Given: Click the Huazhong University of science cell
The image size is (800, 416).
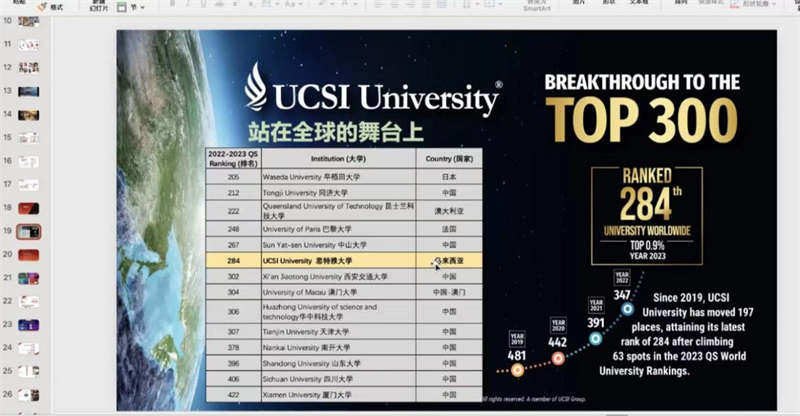Looking at the screenshot, I should (339, 312).
